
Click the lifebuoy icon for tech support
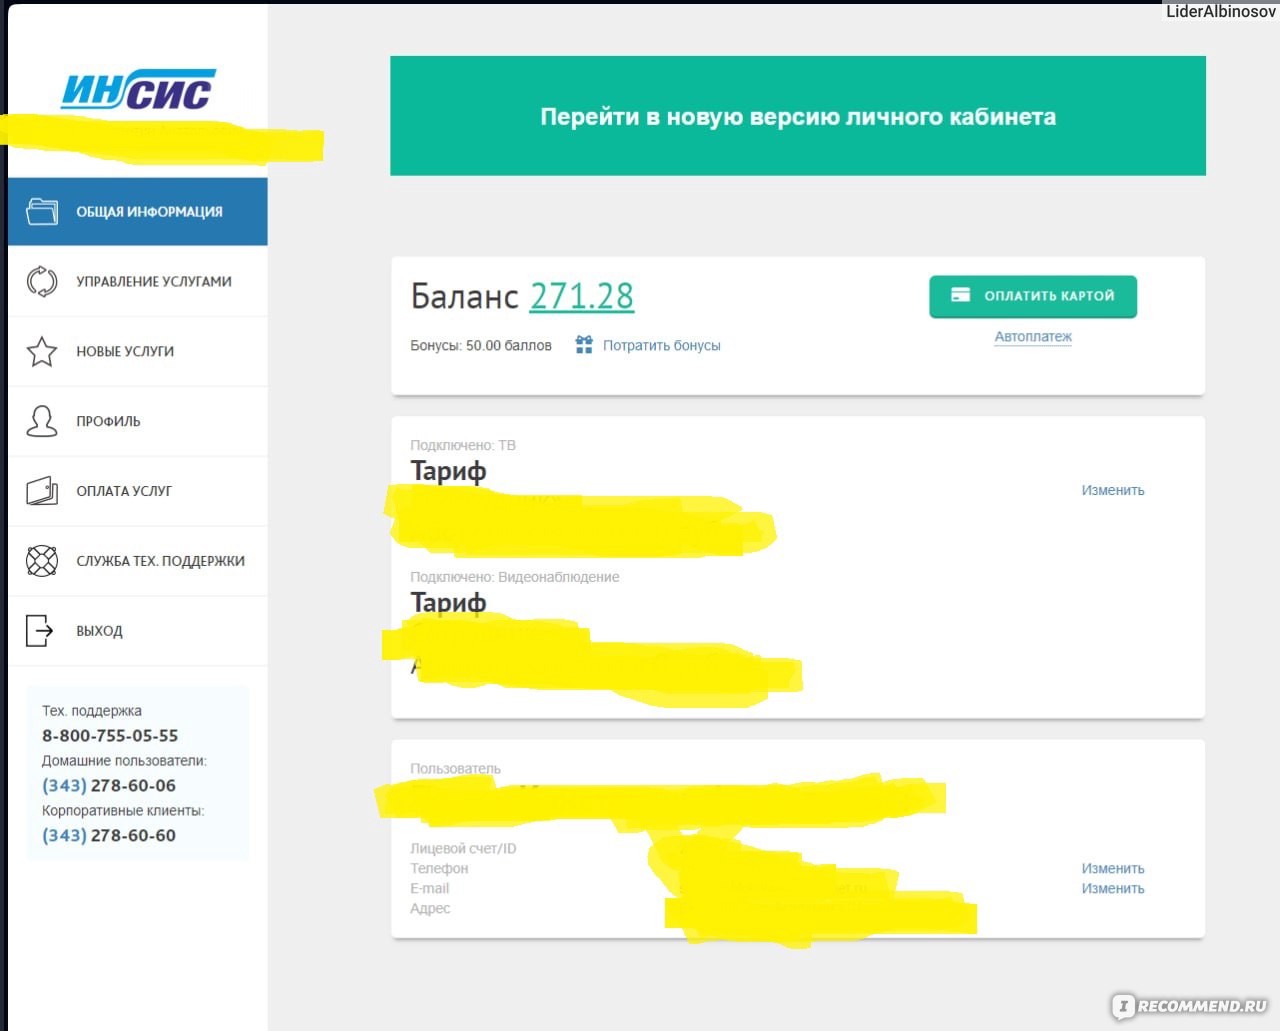[42, 561]
